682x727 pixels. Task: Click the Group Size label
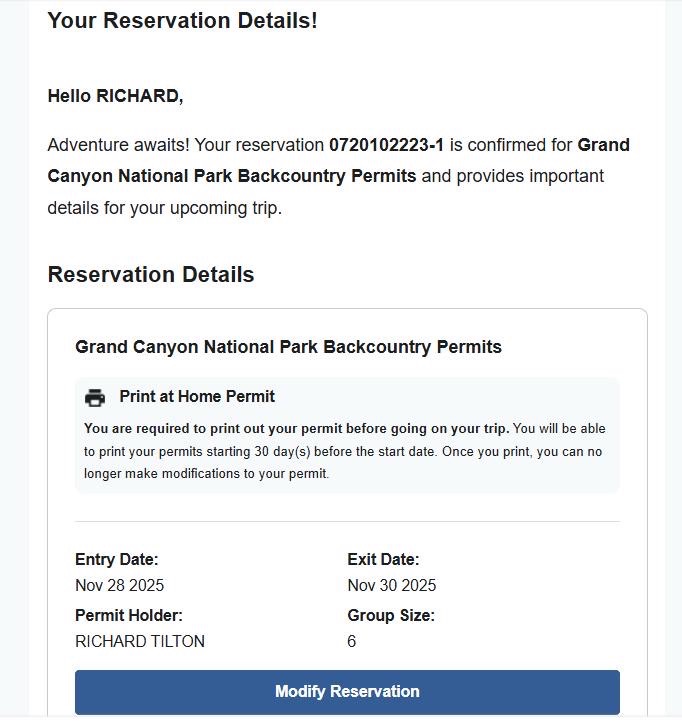[x=390, y=615]
